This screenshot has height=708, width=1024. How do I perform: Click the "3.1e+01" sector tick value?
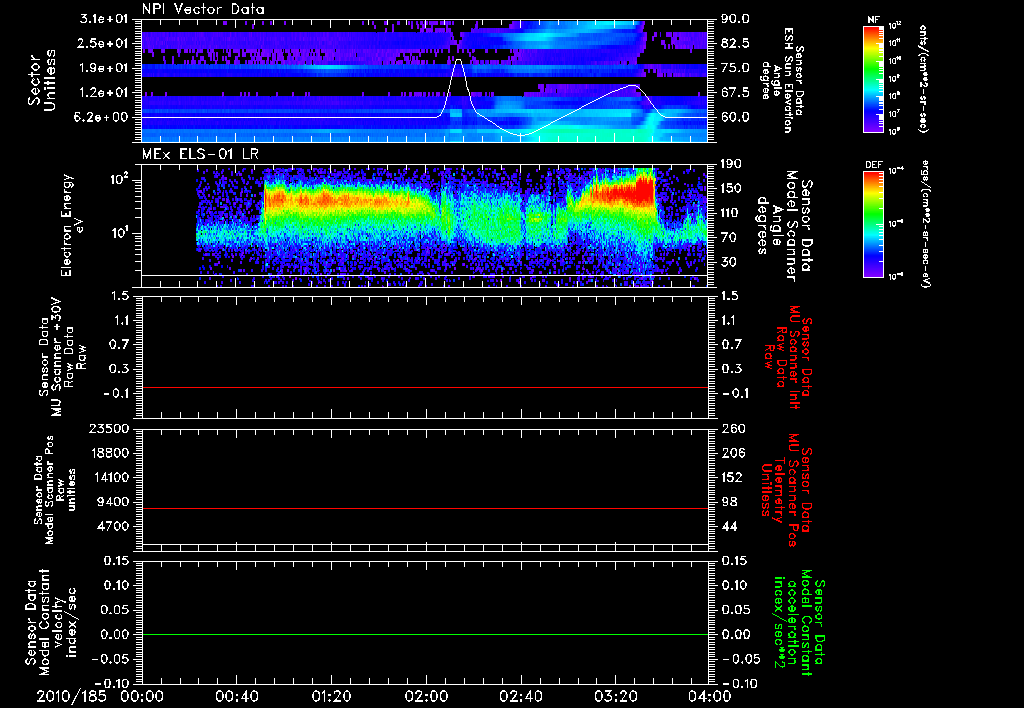point(103,19)
